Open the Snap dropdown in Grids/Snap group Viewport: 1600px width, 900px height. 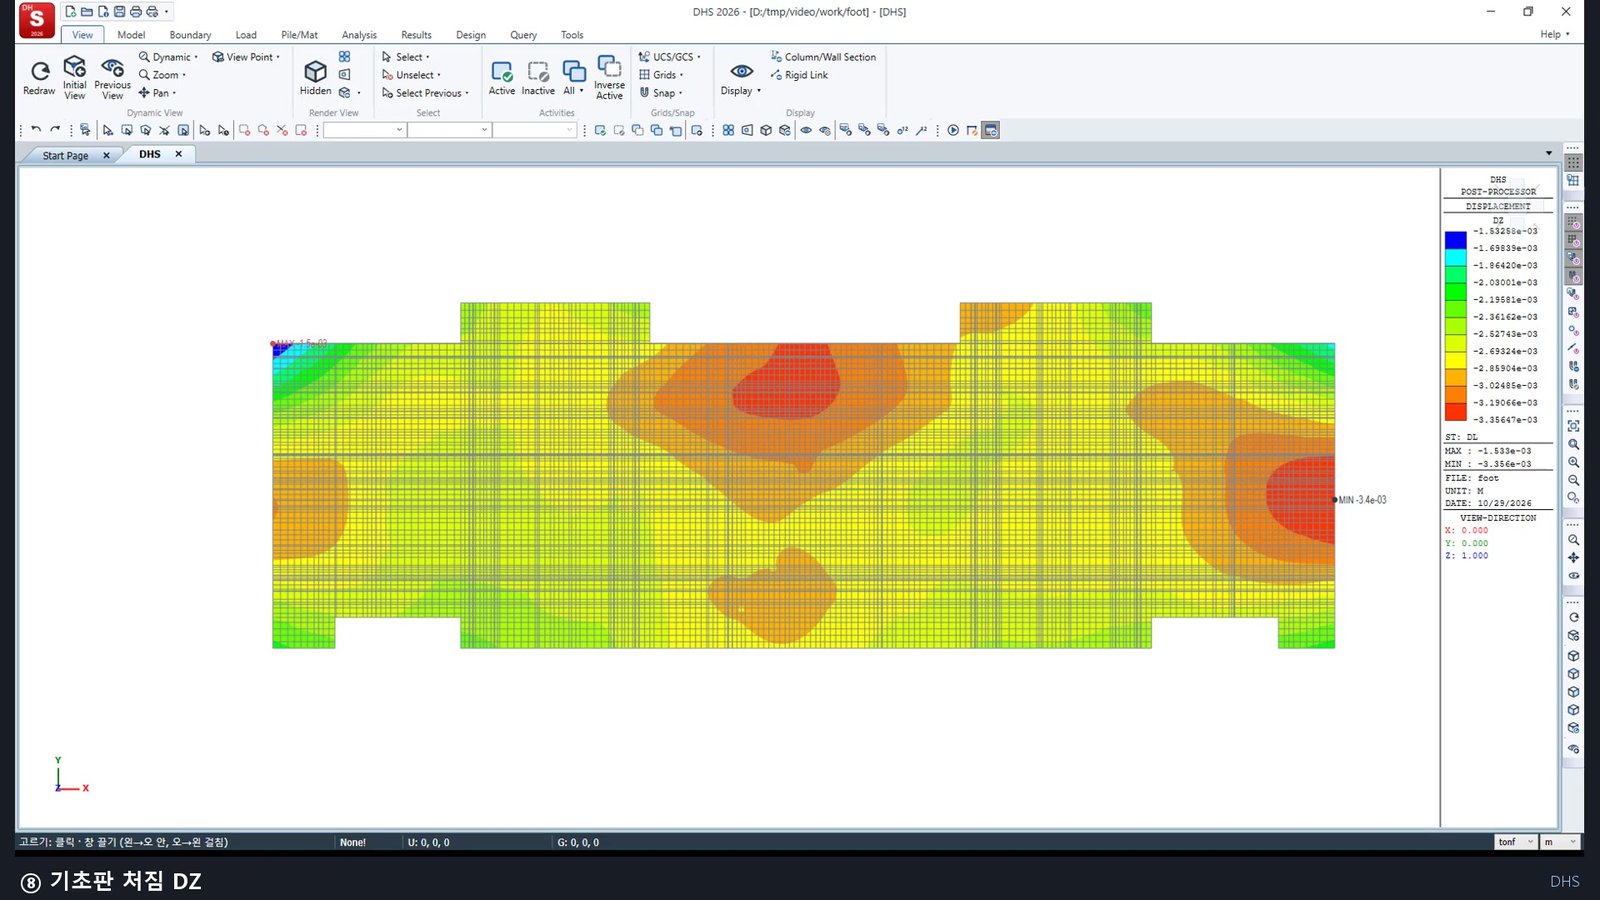[x=661, y=93]
